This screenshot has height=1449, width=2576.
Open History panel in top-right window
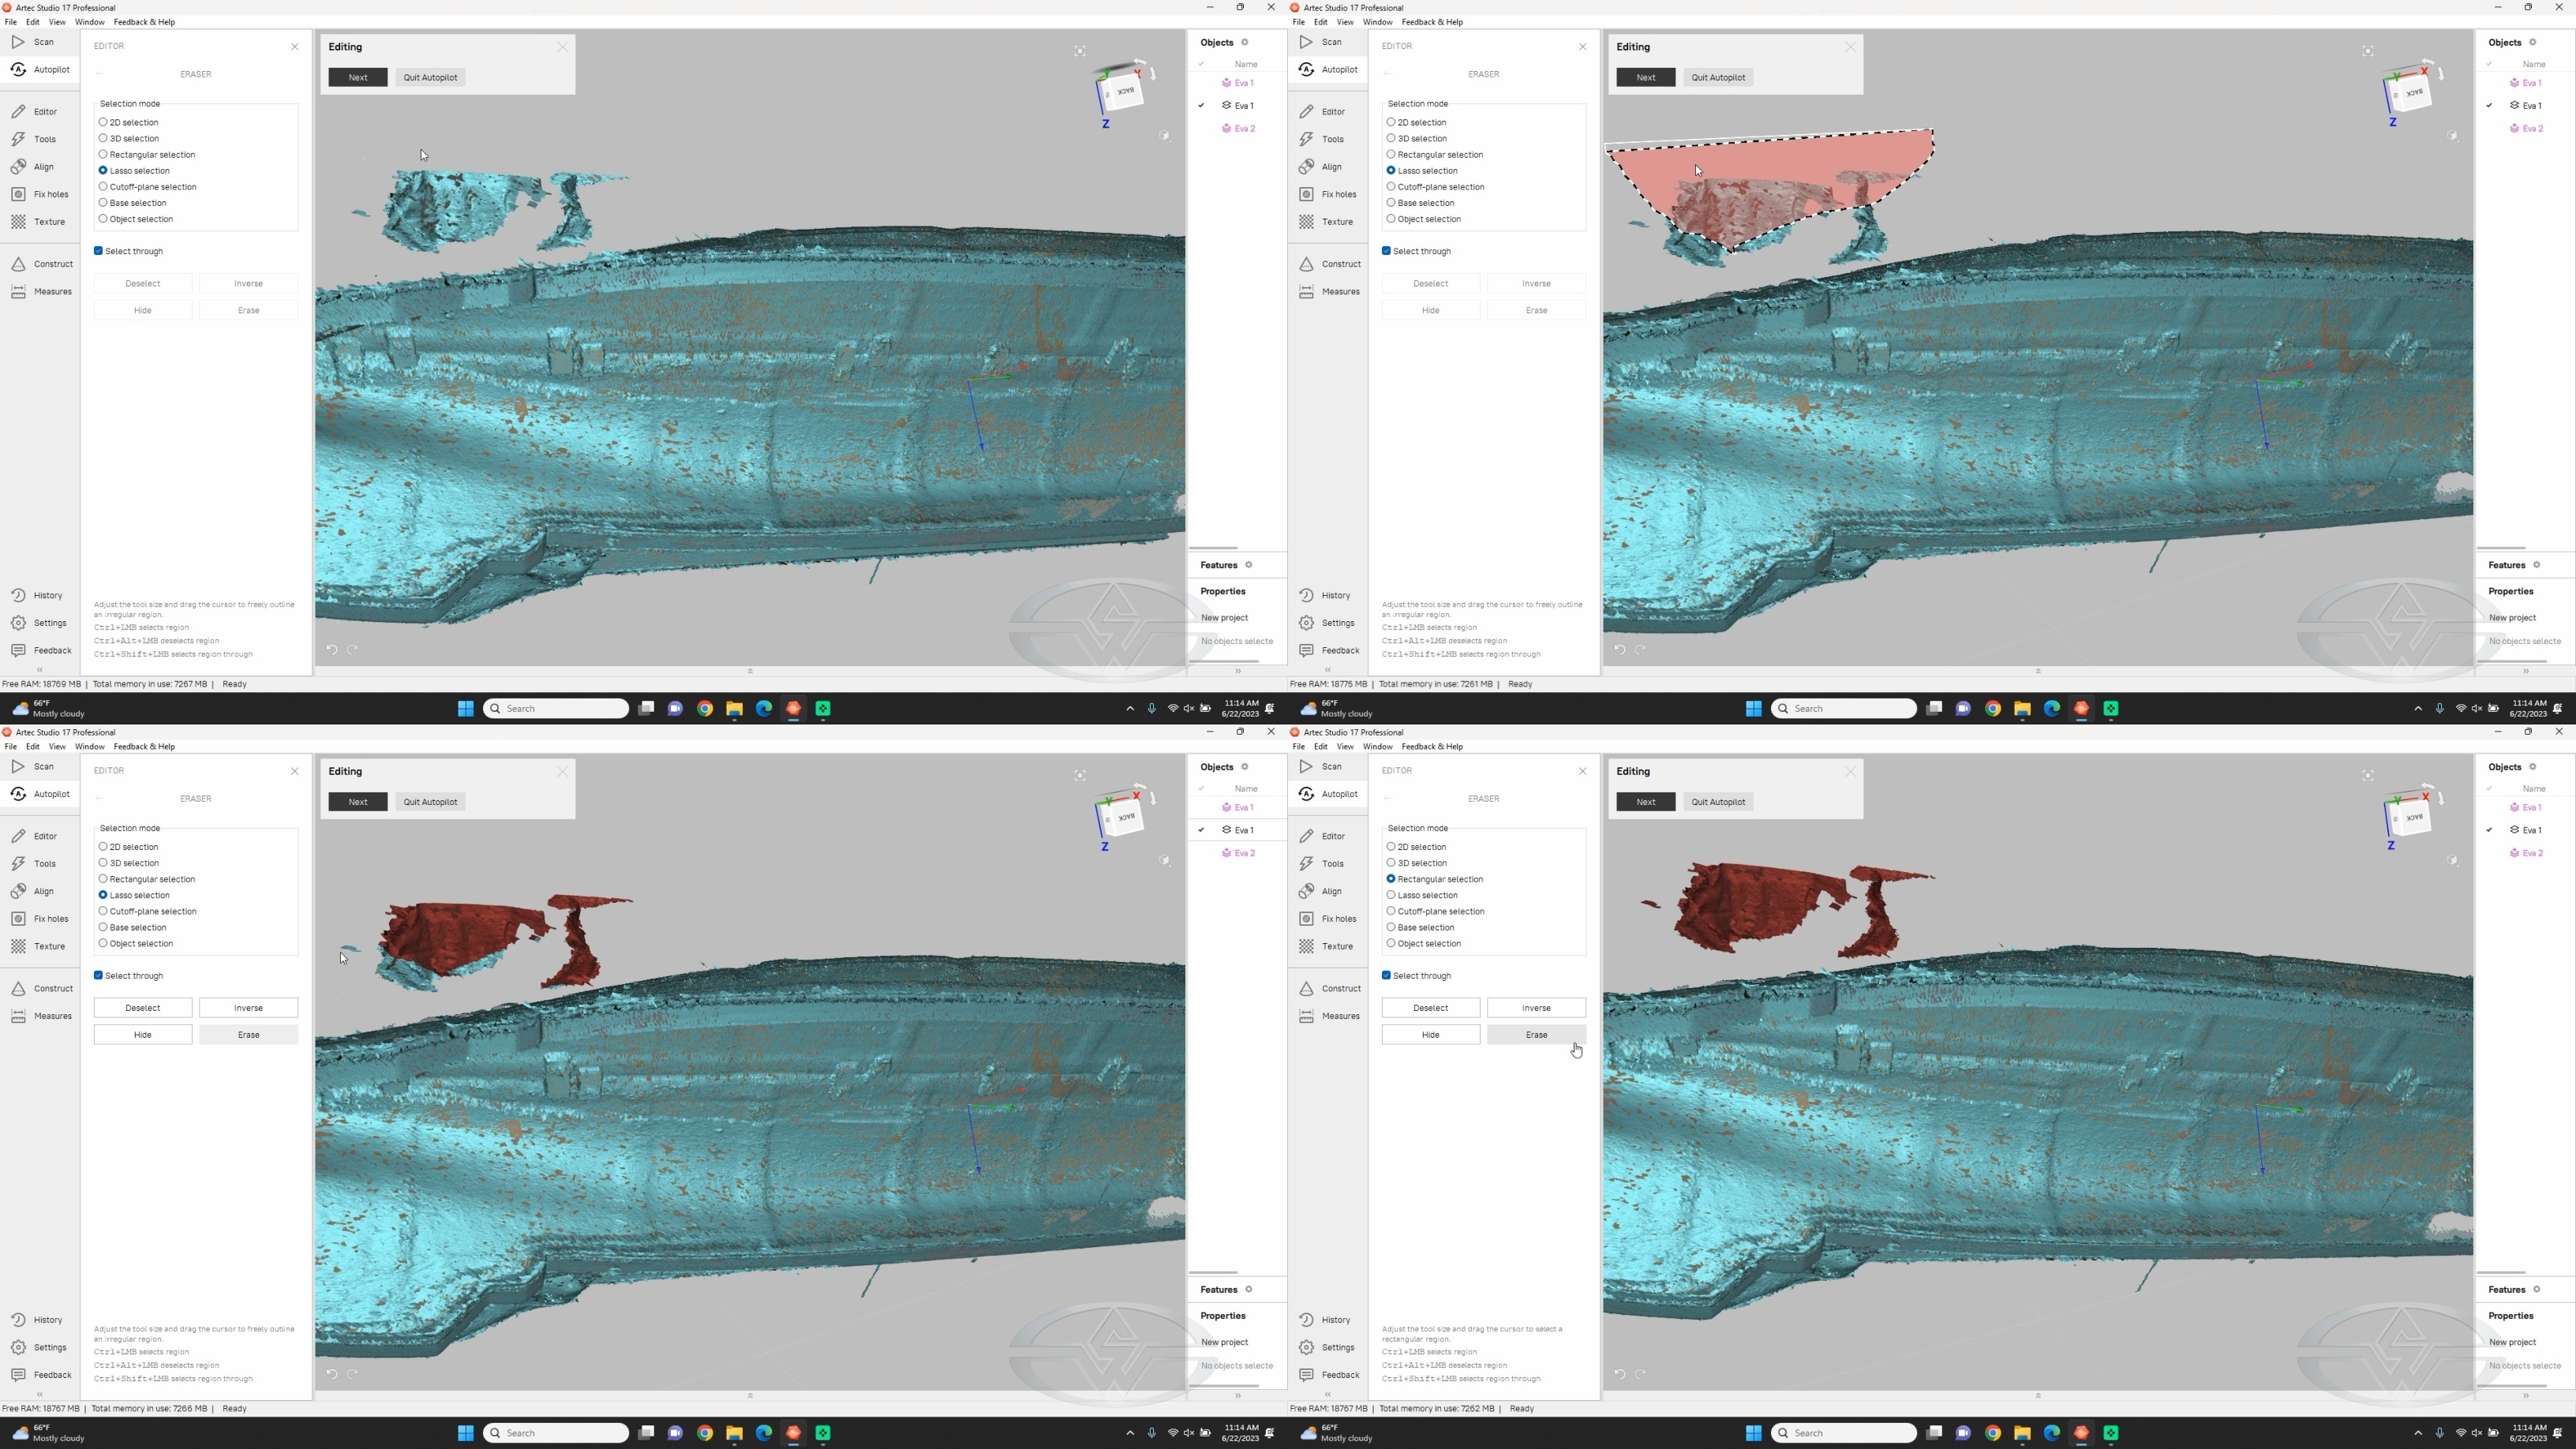[x=1325, y=595]
